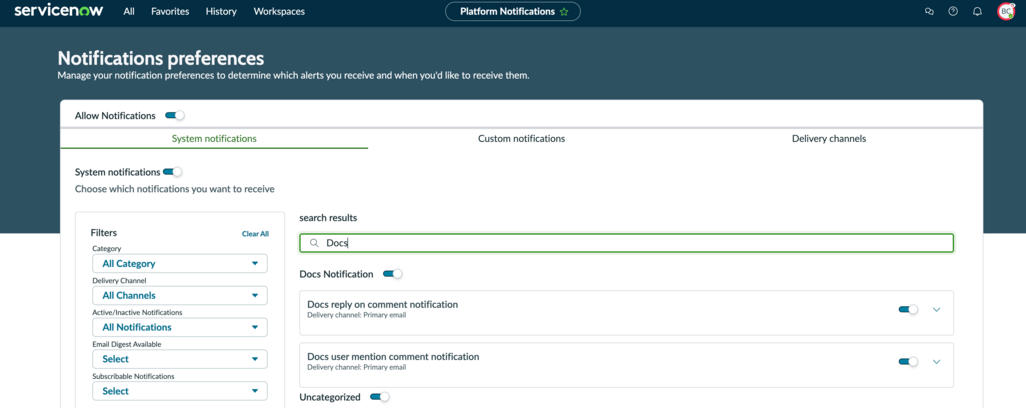Toggle Allow Notifications switch
Viewport: 1026px width, 408px height.
tap(175, 116)
